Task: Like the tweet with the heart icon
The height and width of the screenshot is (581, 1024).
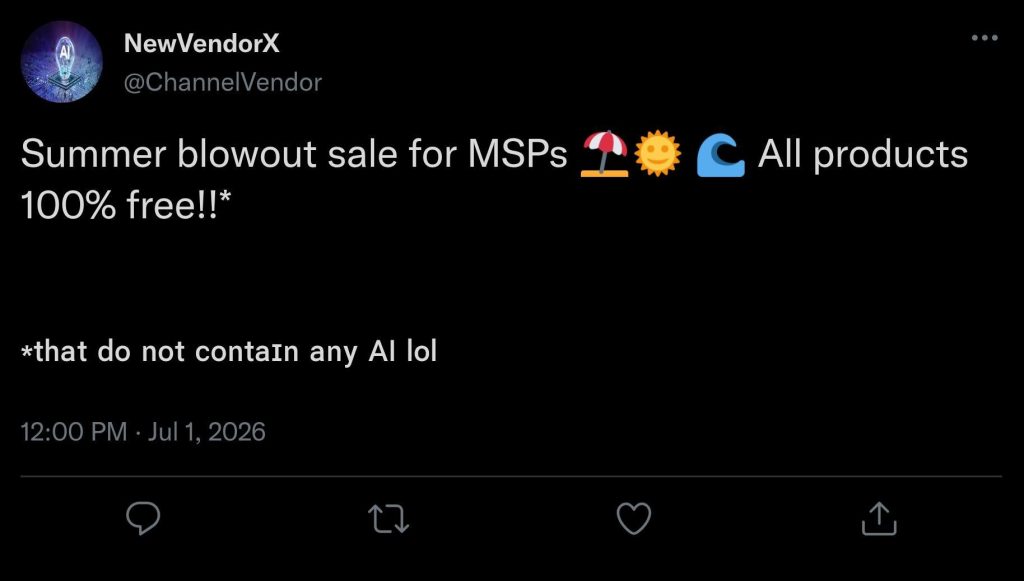Action: click(x=634, y=519)
